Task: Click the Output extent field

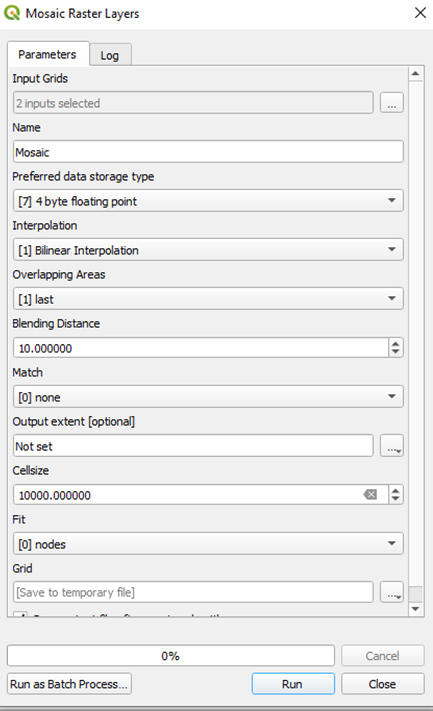Action: pyautogui.click(x=193, y=446)
